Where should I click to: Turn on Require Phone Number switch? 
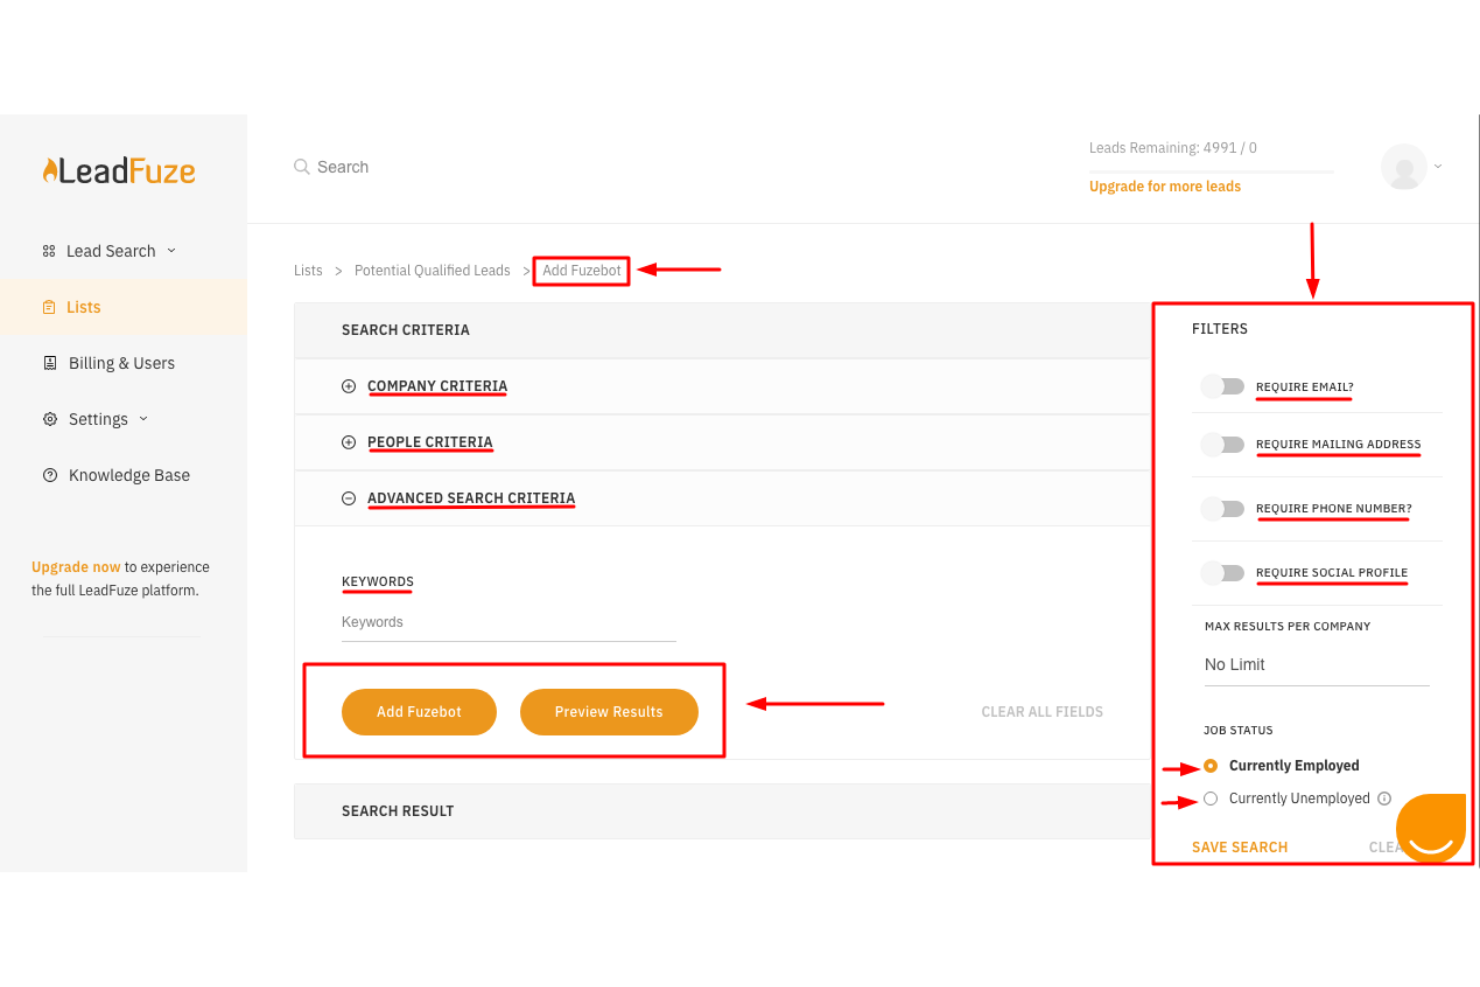1223,509
